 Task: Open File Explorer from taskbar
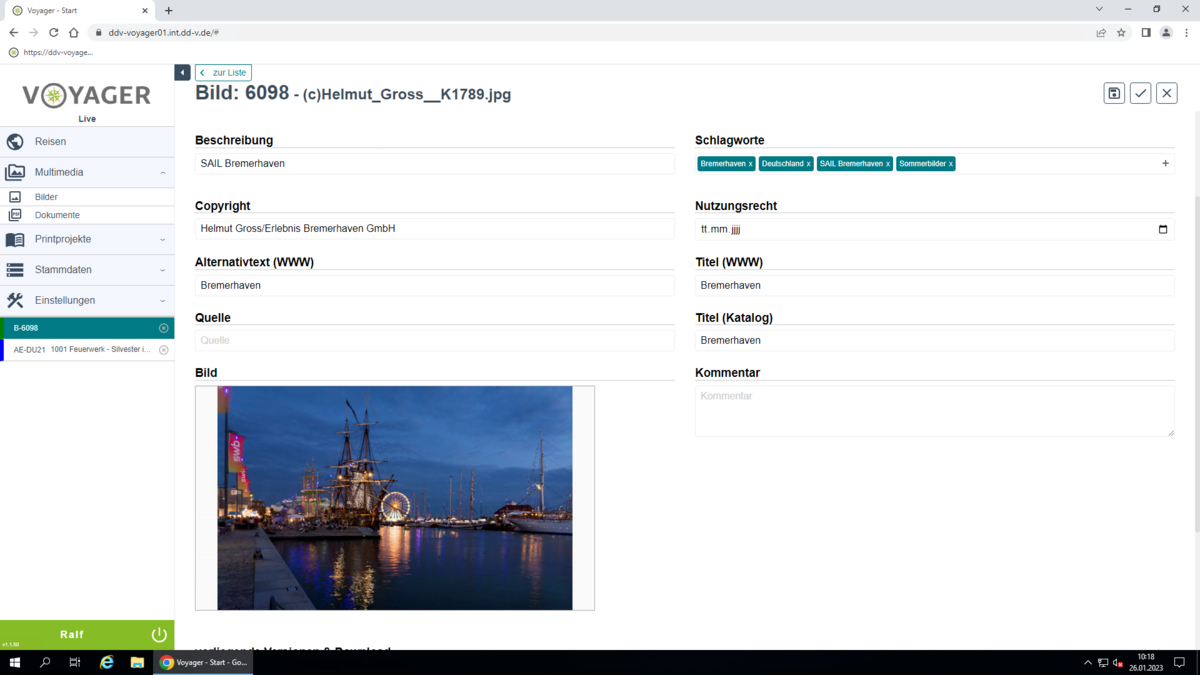[x=137, y=662]
